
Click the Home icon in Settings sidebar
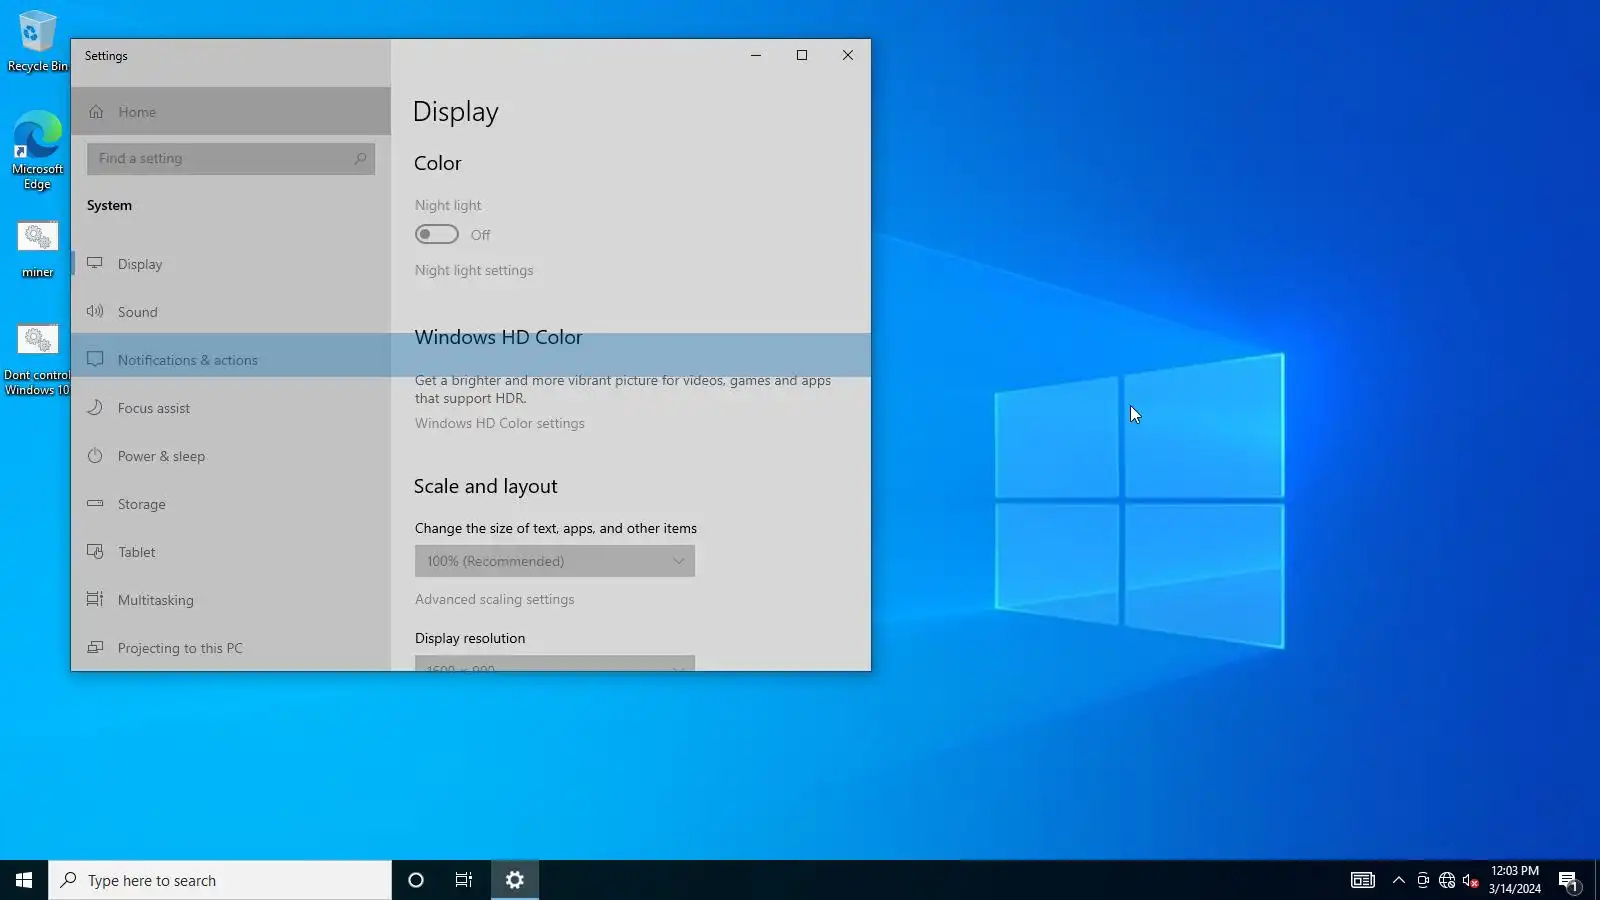pos(96,112)
